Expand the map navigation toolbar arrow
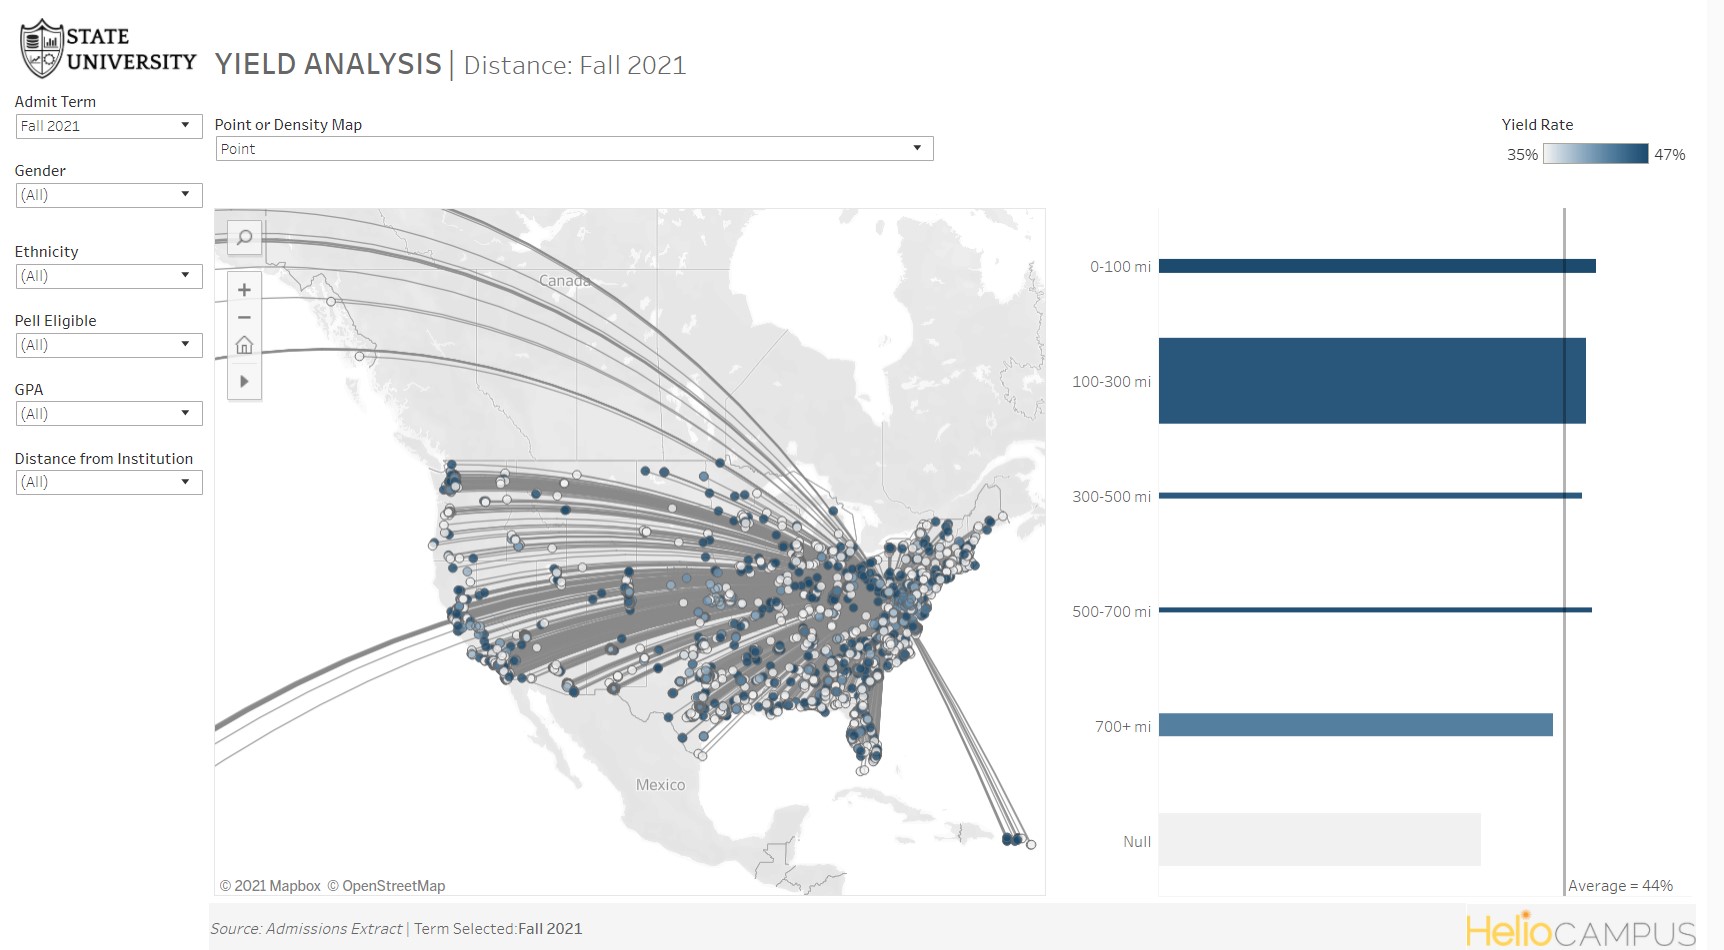This screenshot has width=1724, height=950. pos(244,381)
